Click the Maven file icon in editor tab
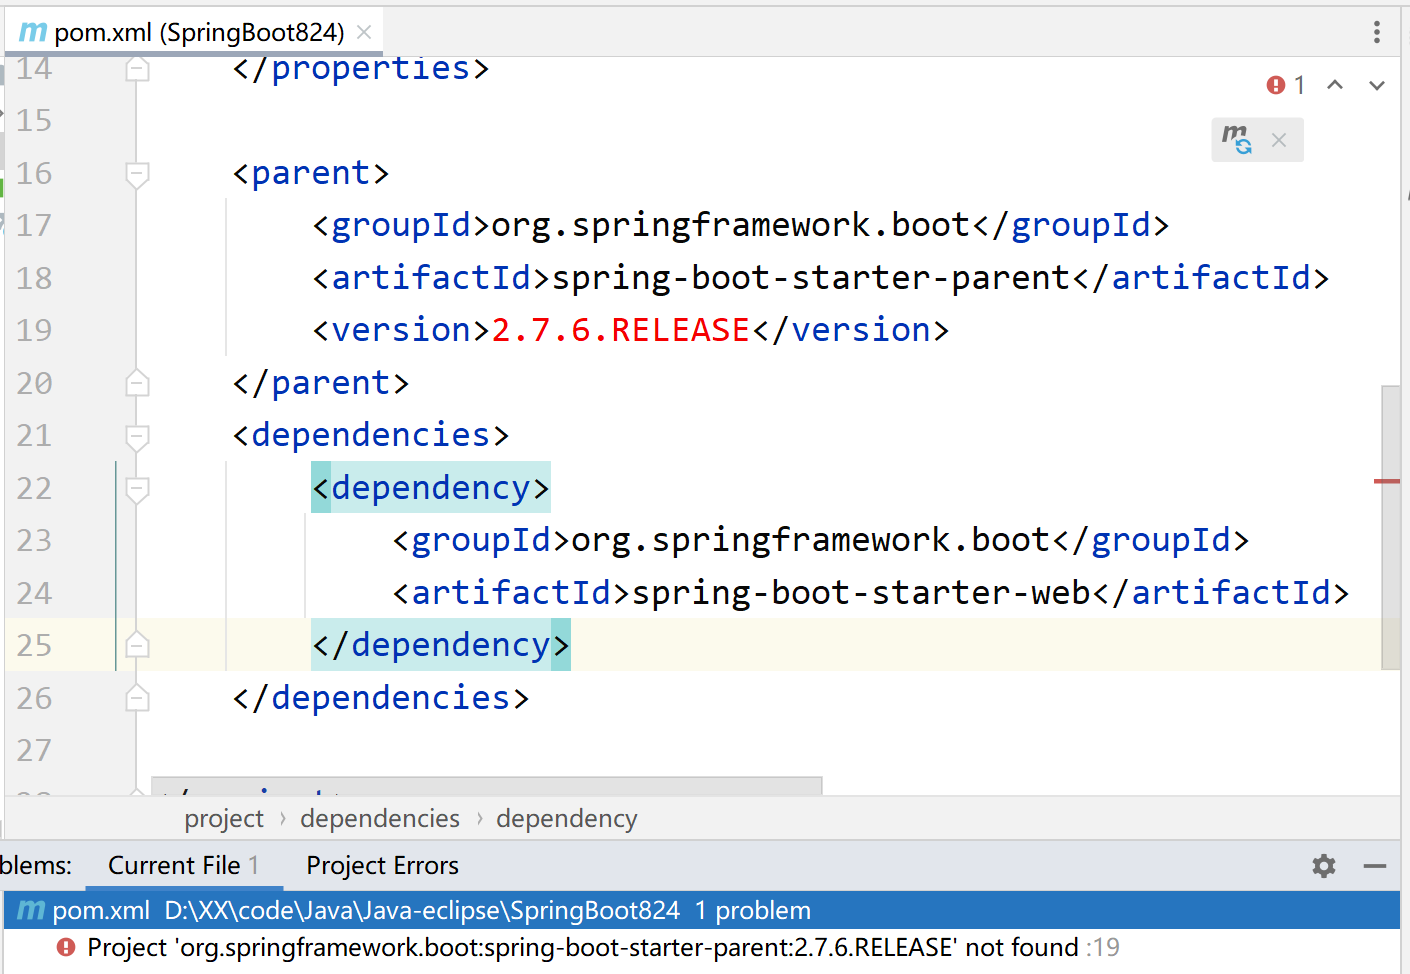This screenshot has height=974, width=1410. (x=33, y=32)
